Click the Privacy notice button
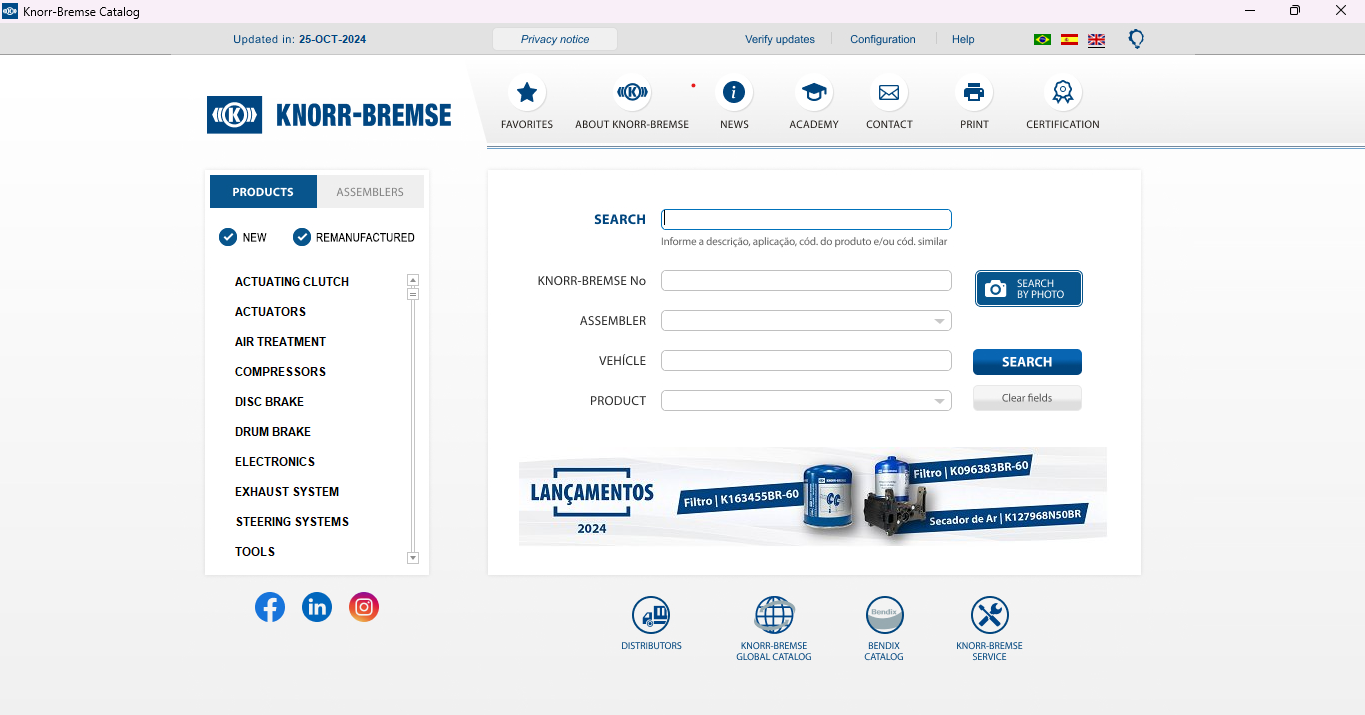This screenshot has height=715, width=1365. point(555,39)
